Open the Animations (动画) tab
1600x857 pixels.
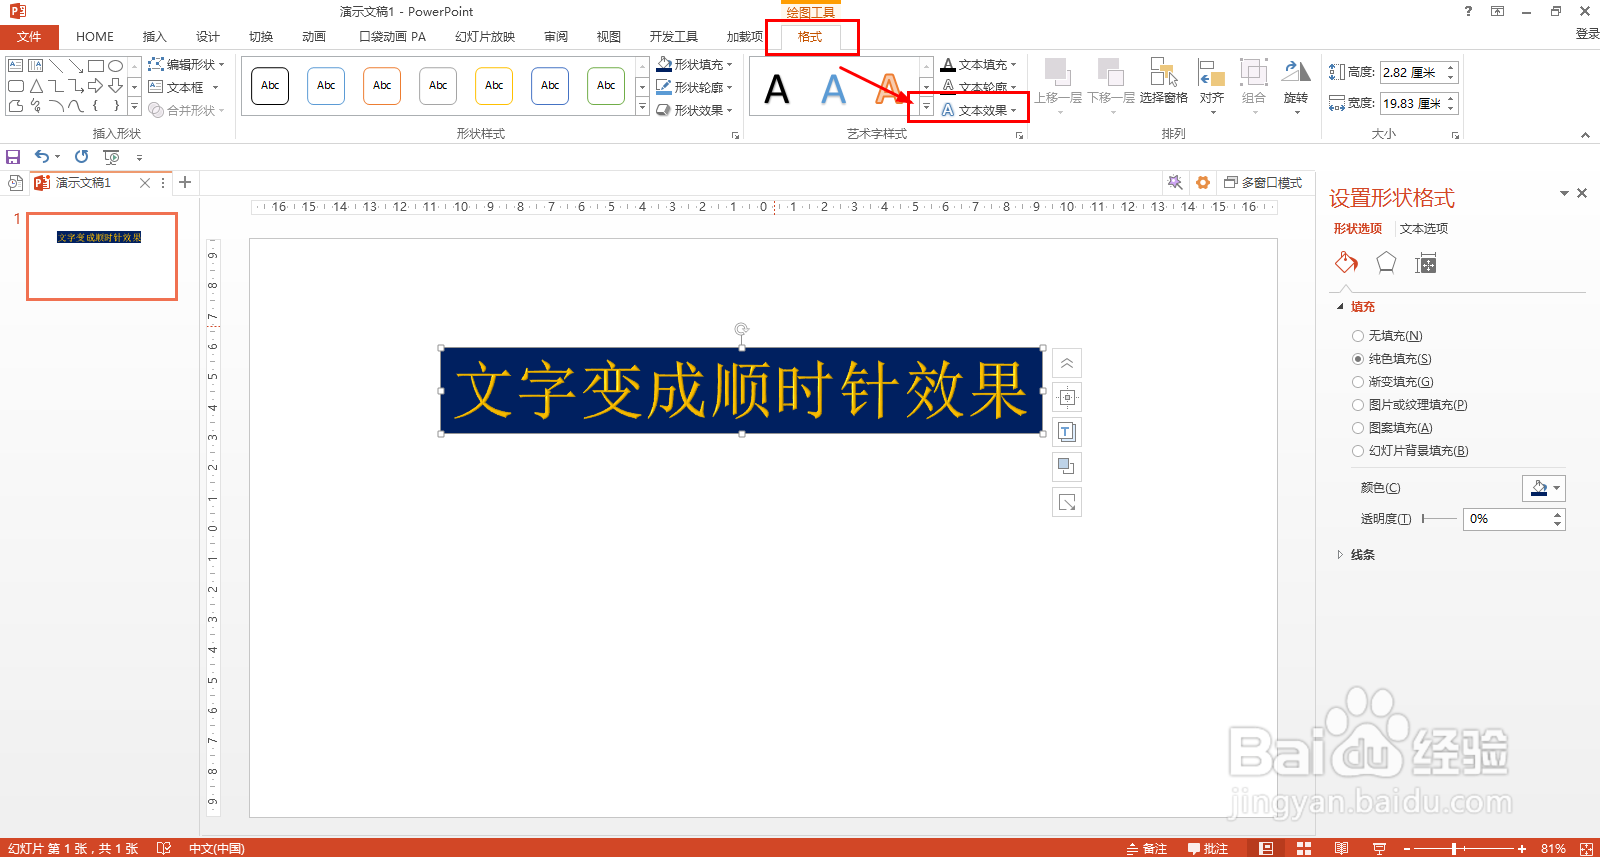314,37
